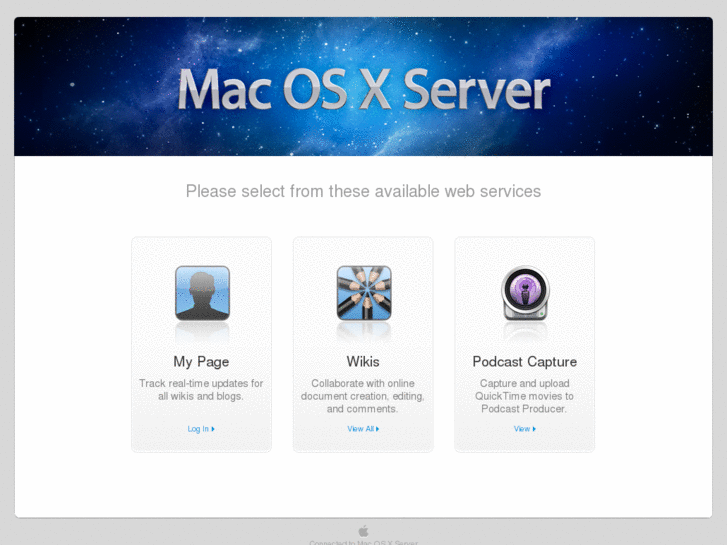Click the Wikis heading

click(363, 362)
